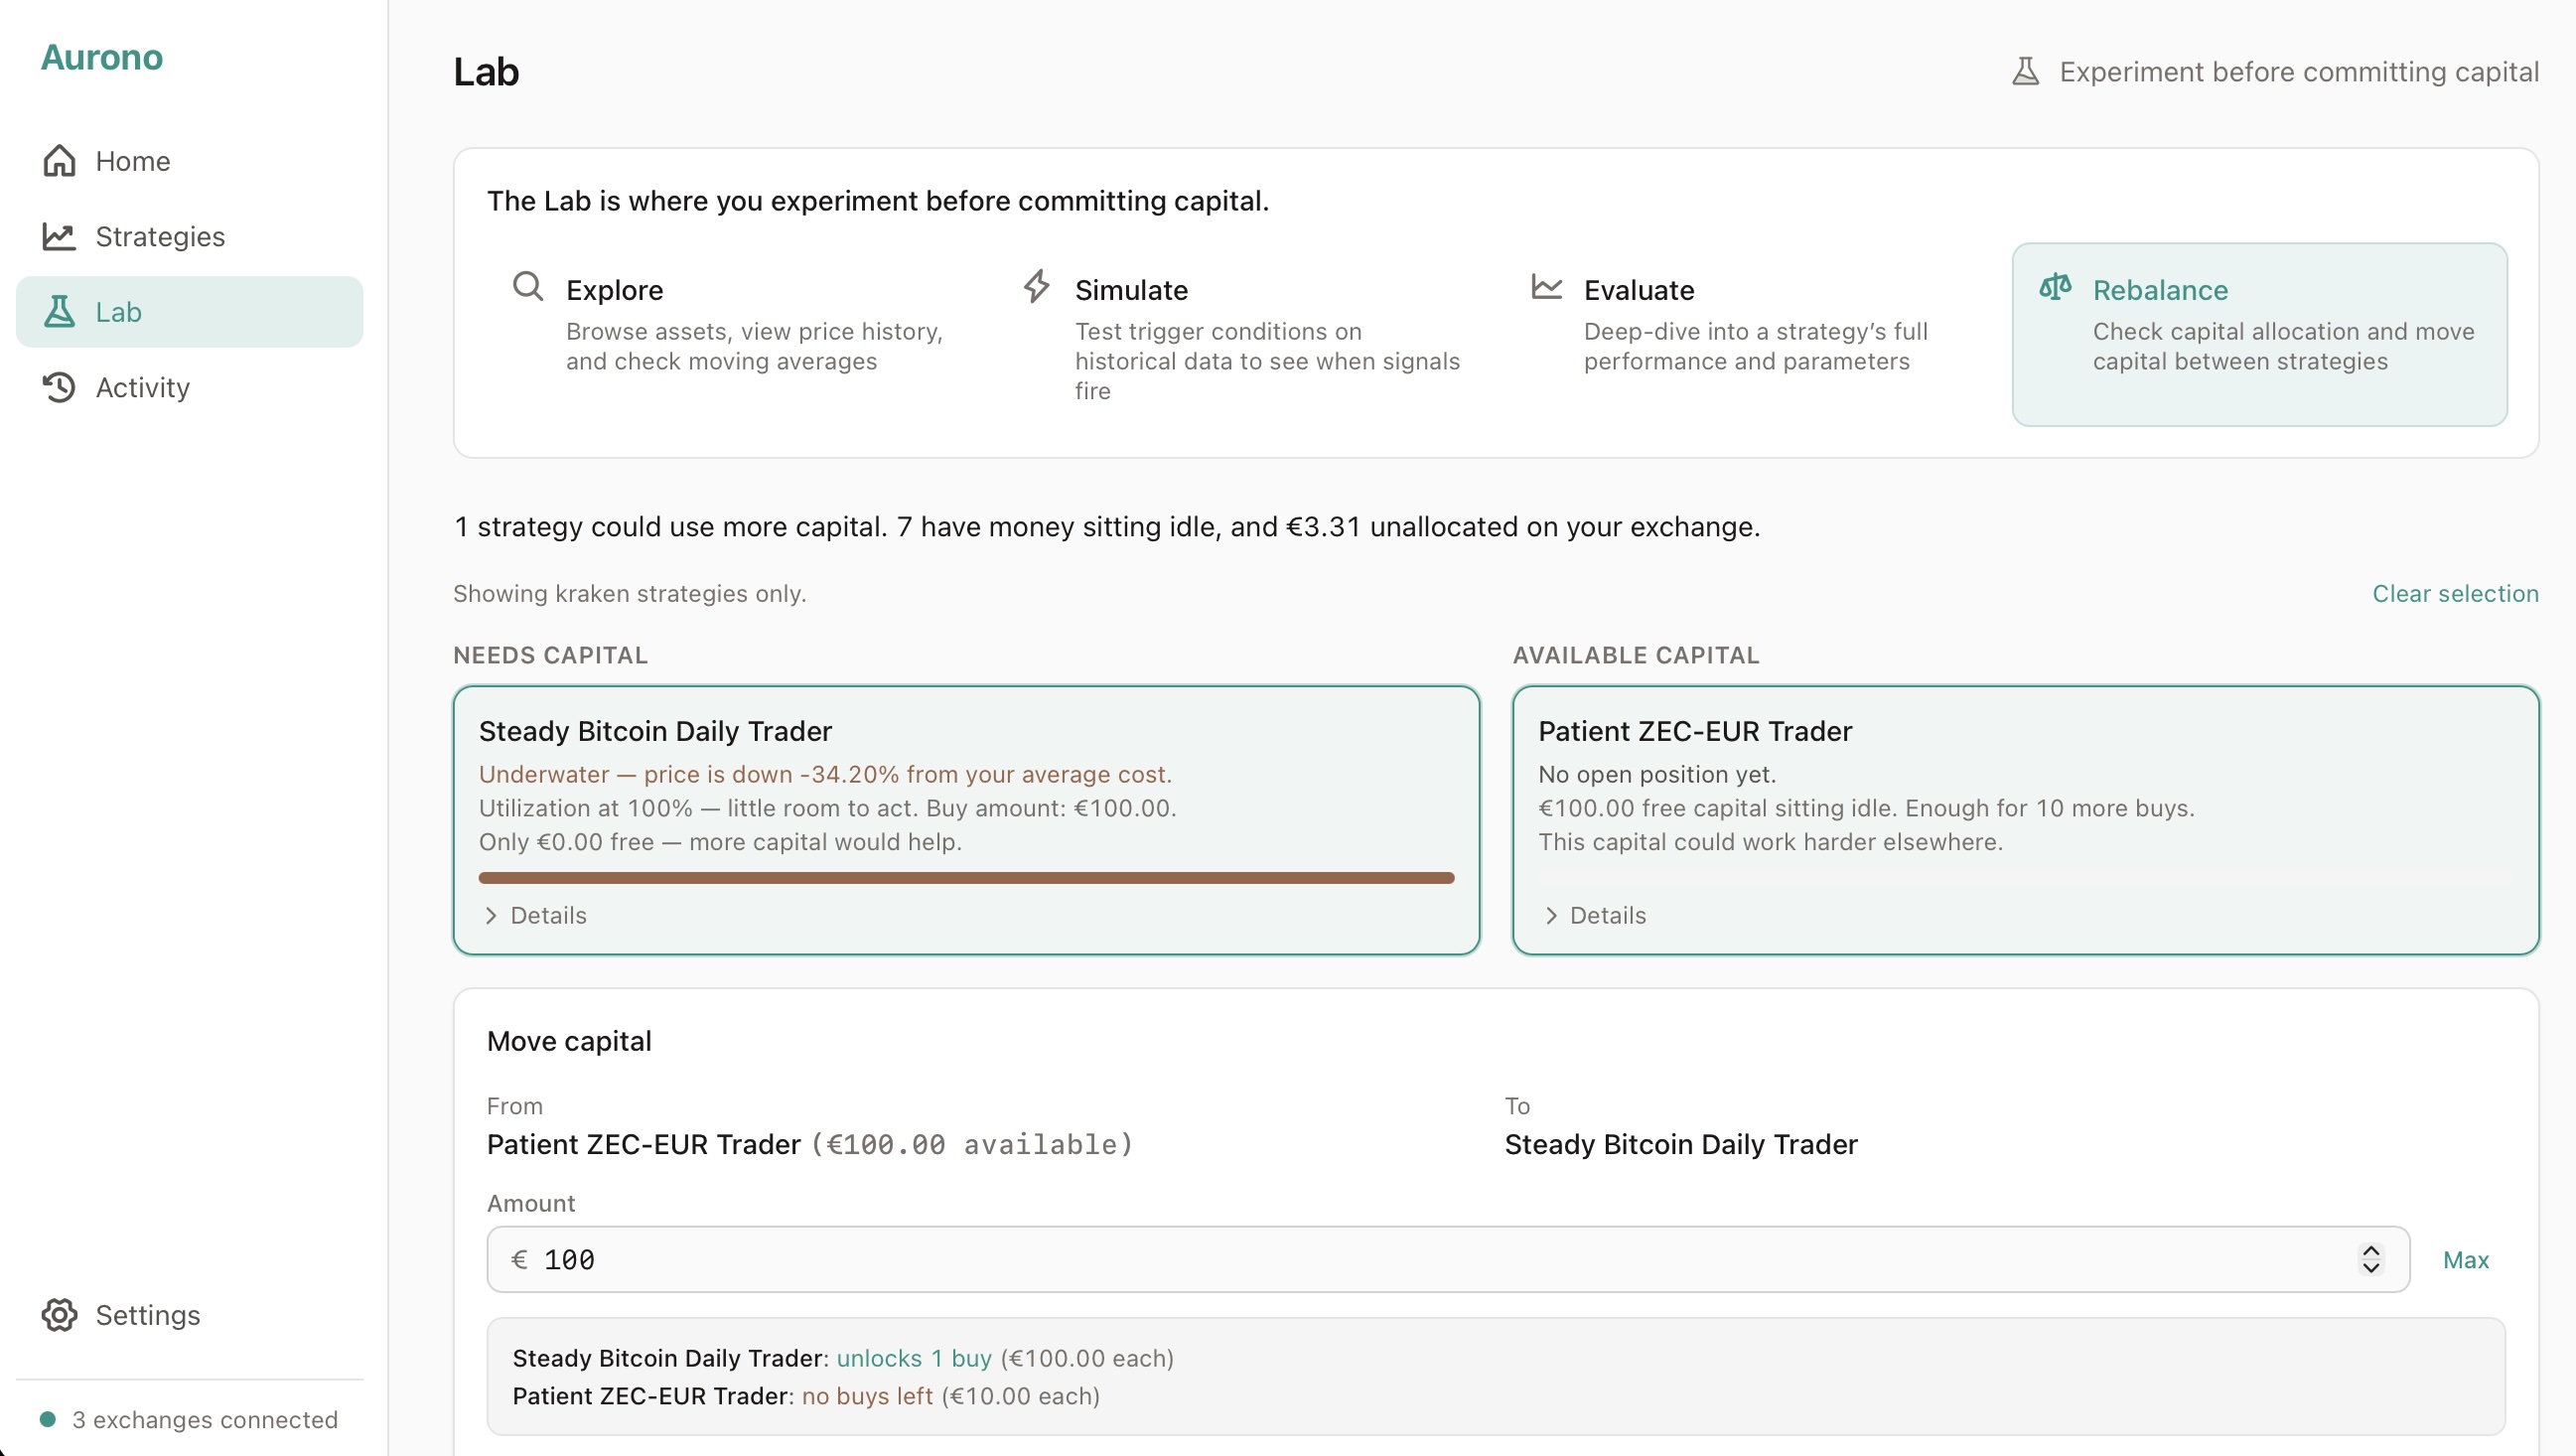Click the Simulate lightning bolt icon
Screen dimensions: 2576x1456
[1037, 287]
